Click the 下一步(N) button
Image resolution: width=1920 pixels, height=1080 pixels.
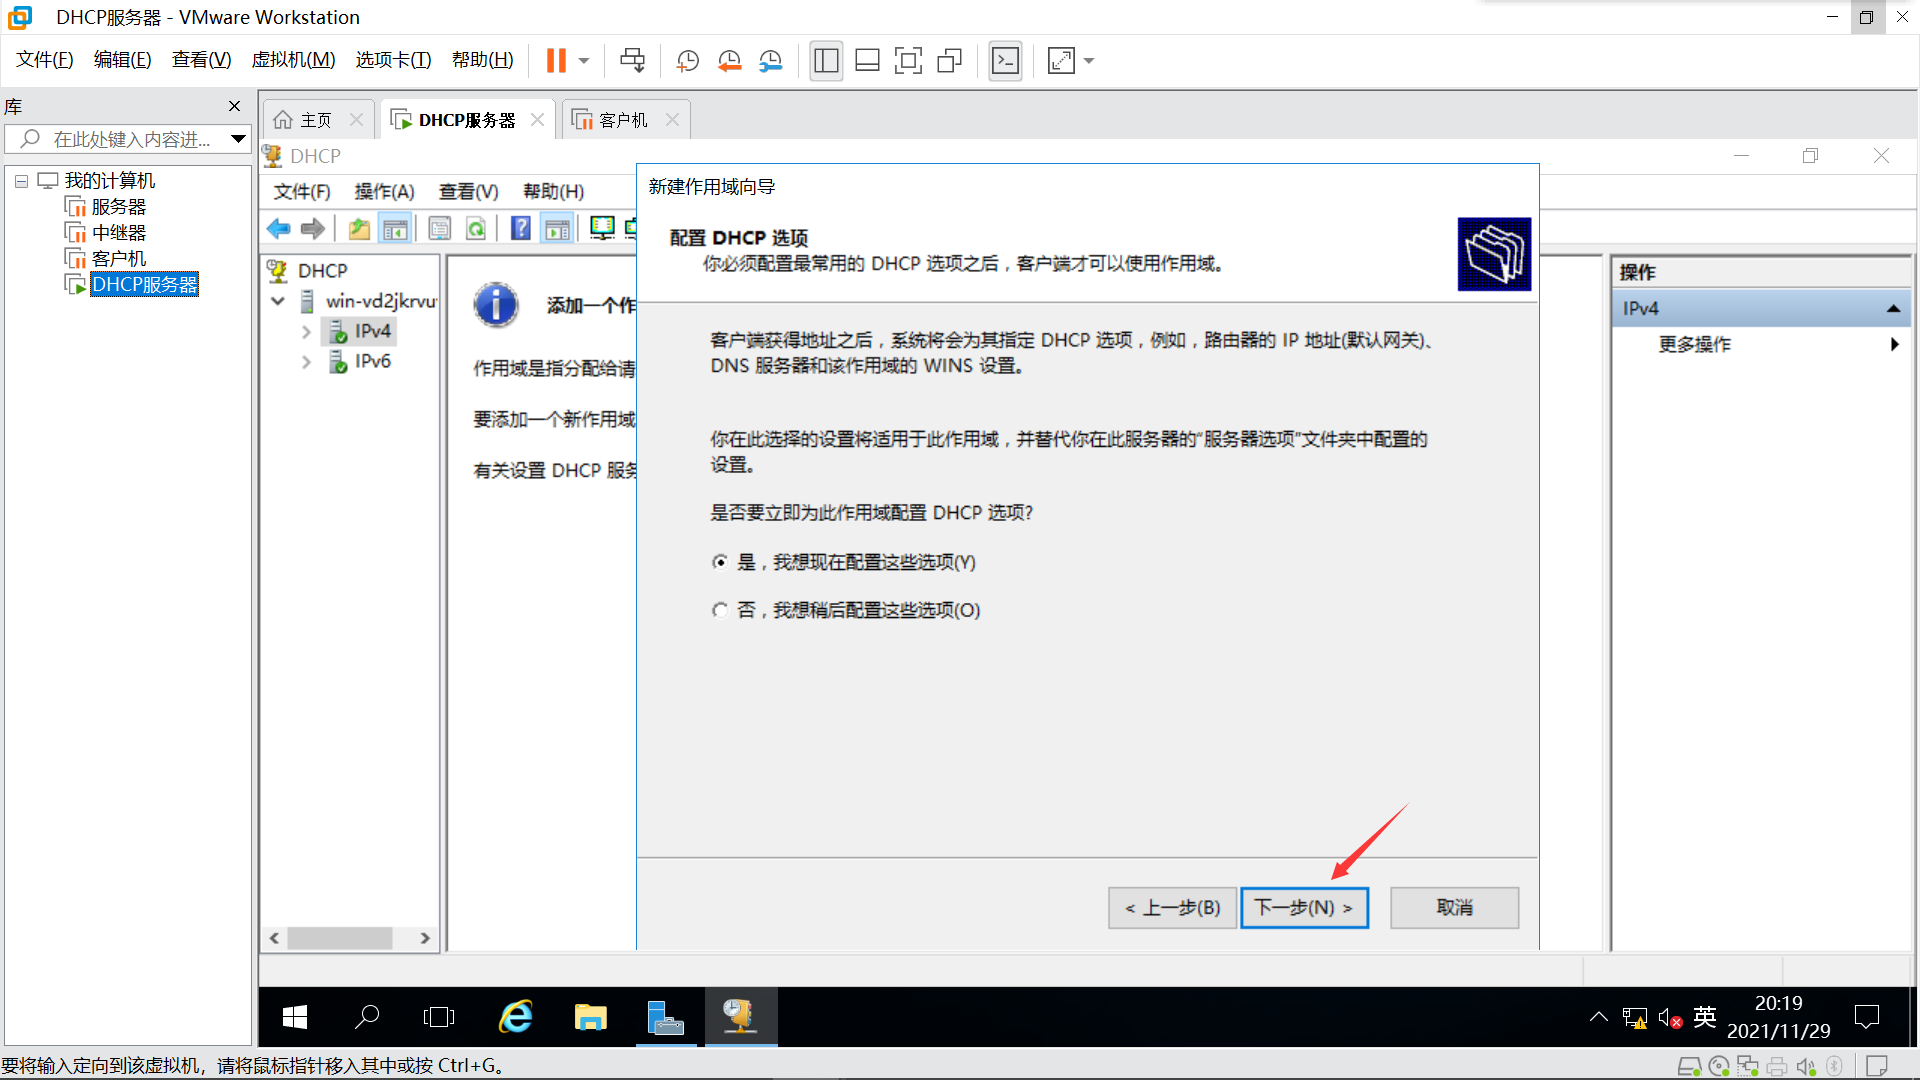(1303, 908)
